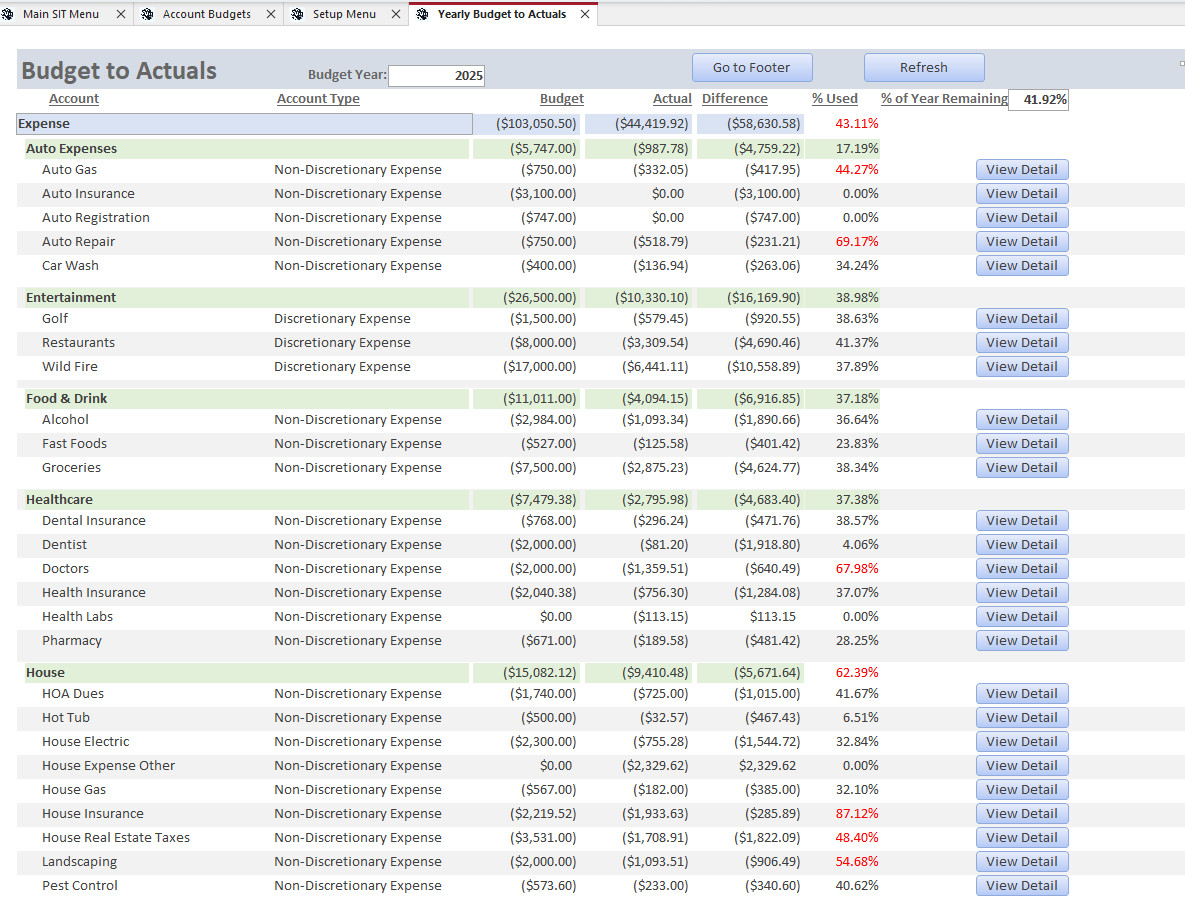Click the Go to Footer button
This screenshot has height=897, width=1185.
pyautogui.click(x=752, y=67)
